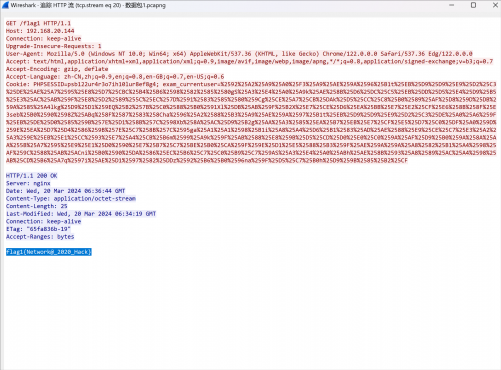Click the Wireshark shark fin title icon

pyautogui.click(x=5, y=5)
